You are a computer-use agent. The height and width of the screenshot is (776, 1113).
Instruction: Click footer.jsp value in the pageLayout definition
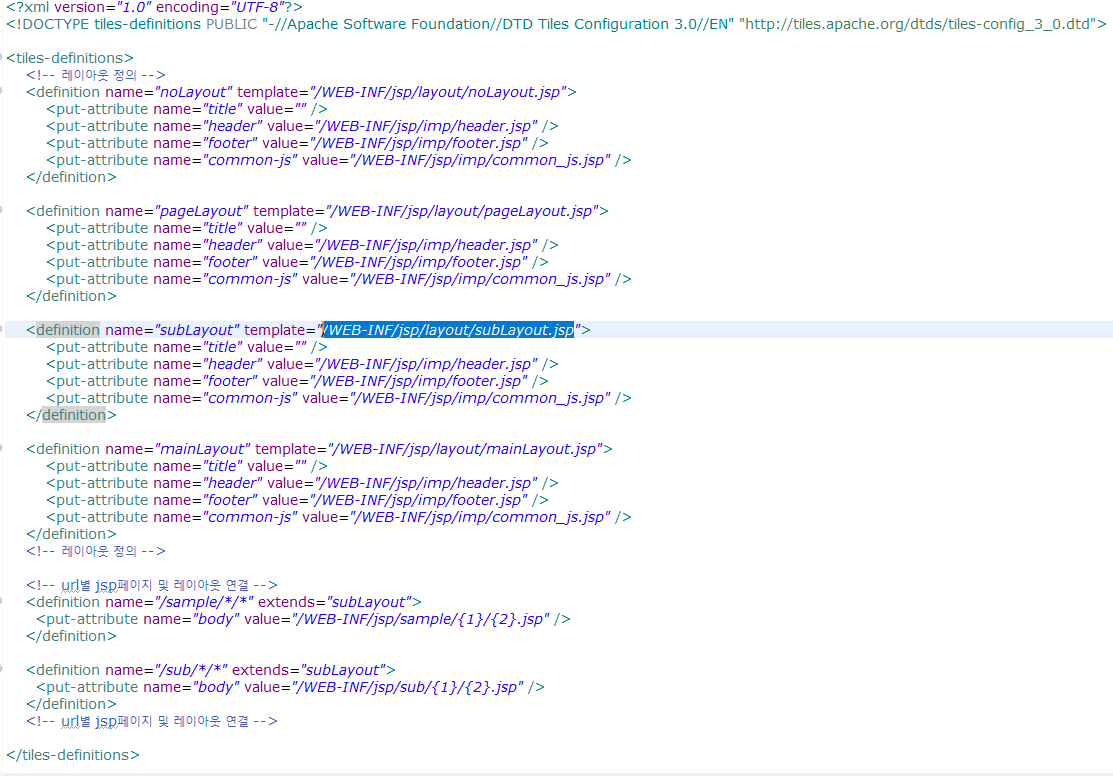coord(419,263)
